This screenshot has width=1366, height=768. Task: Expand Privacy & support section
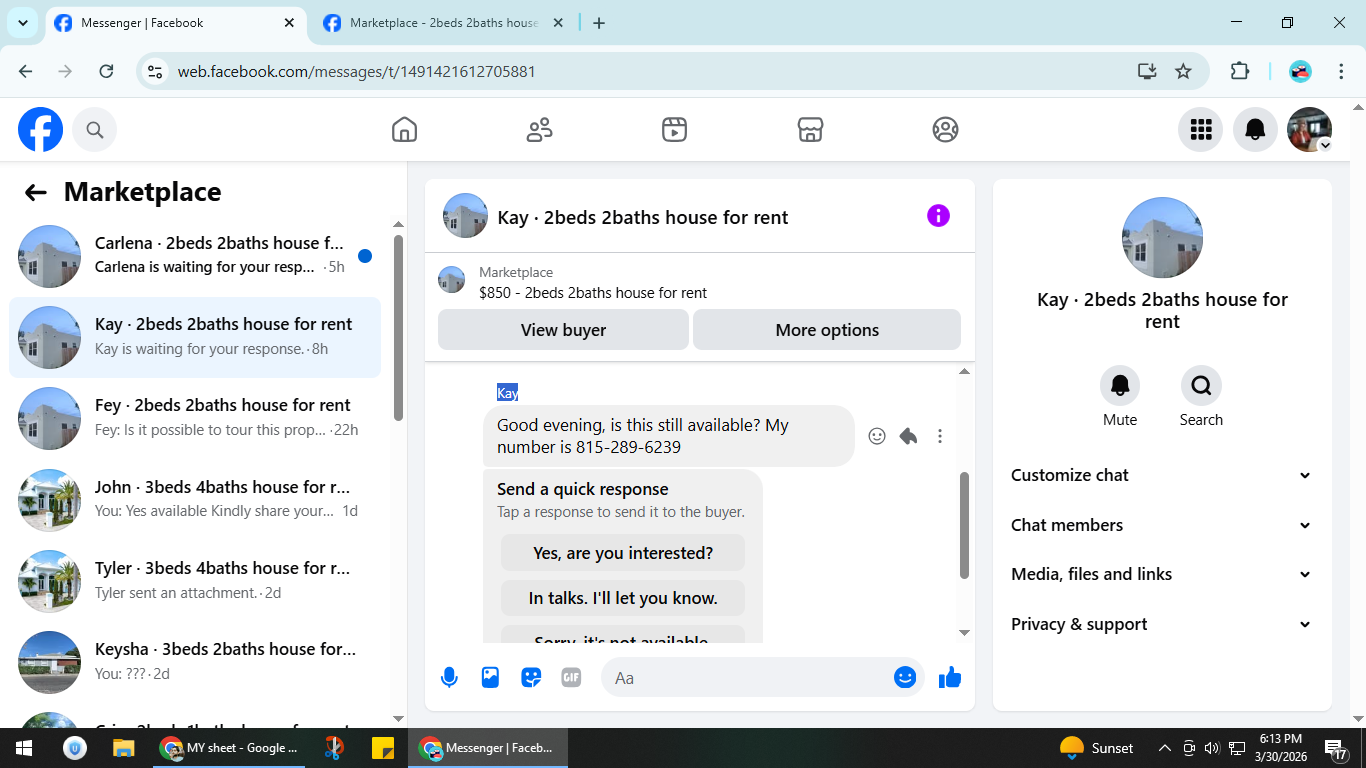[x=1161, y=624]
